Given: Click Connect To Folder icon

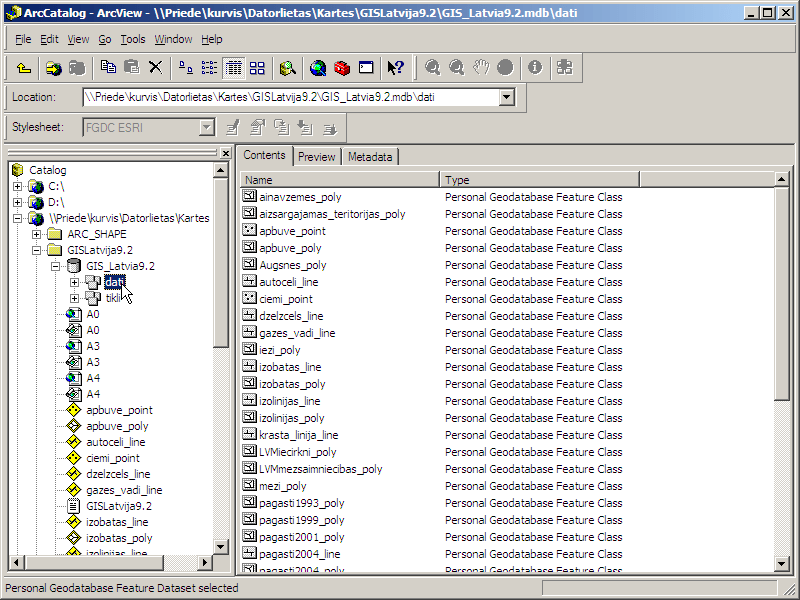Looking at the screenshot, I should [54, 68].
